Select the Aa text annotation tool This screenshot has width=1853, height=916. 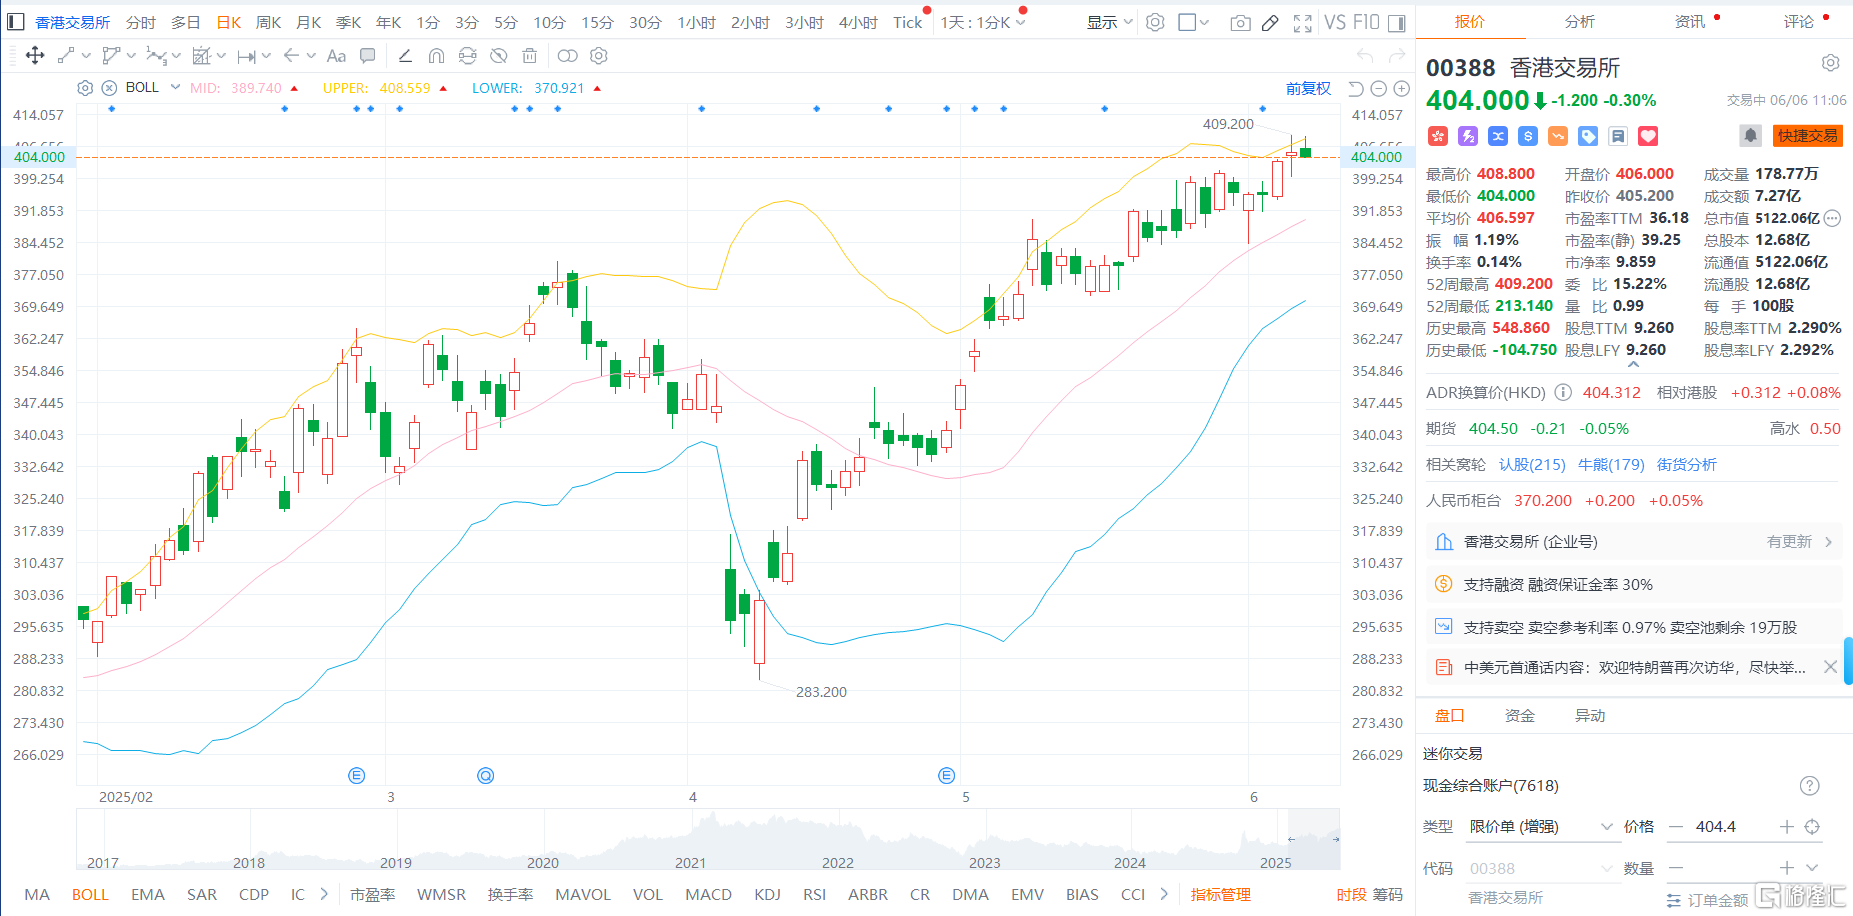tap(336, 56)
